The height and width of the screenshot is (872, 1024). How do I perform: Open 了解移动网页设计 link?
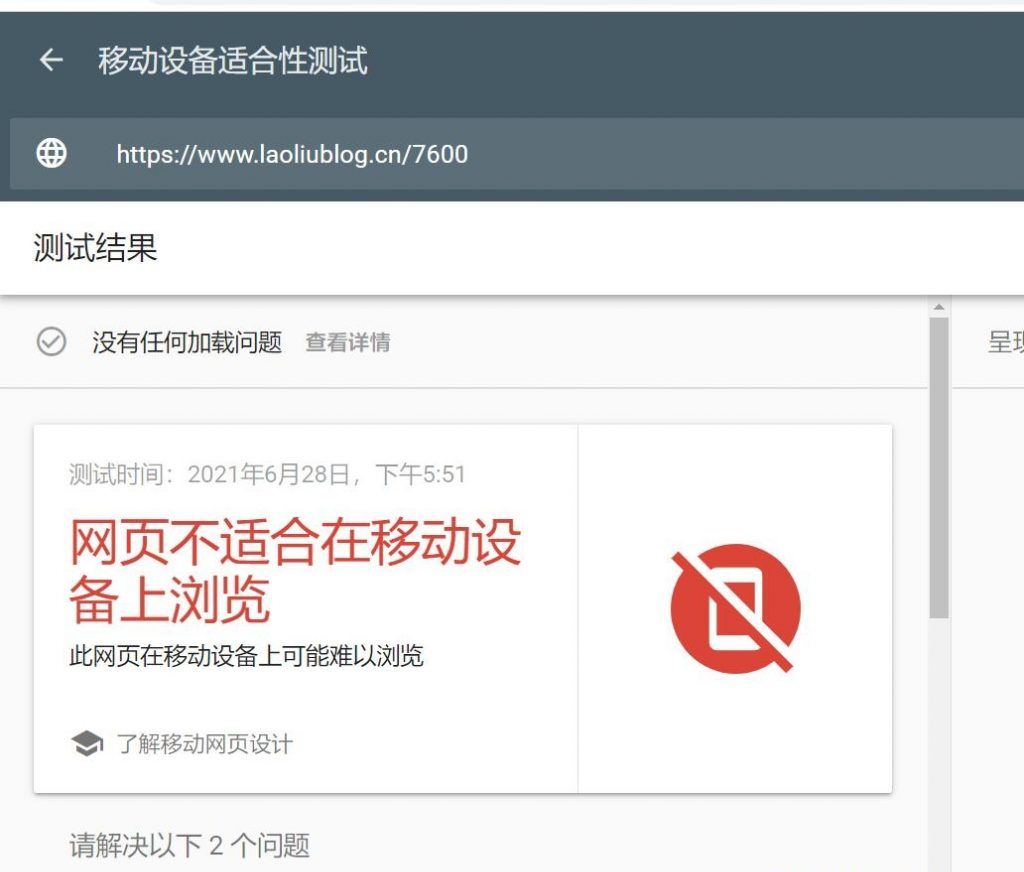(x=204, y=744)
